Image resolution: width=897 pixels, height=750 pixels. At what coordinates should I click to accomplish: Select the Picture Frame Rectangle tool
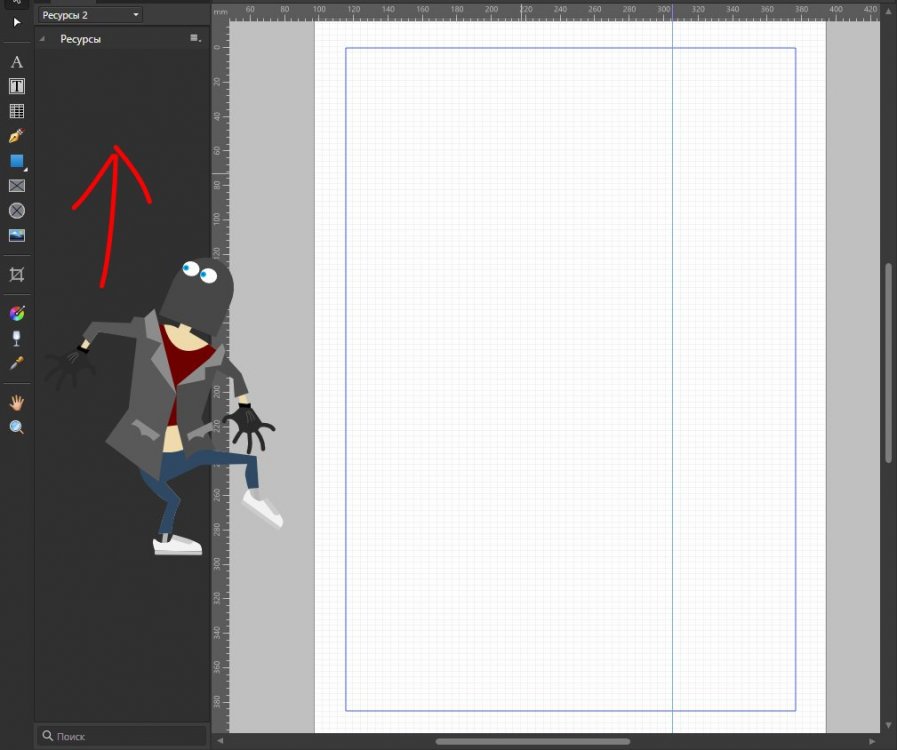click(x=17, y=186)
